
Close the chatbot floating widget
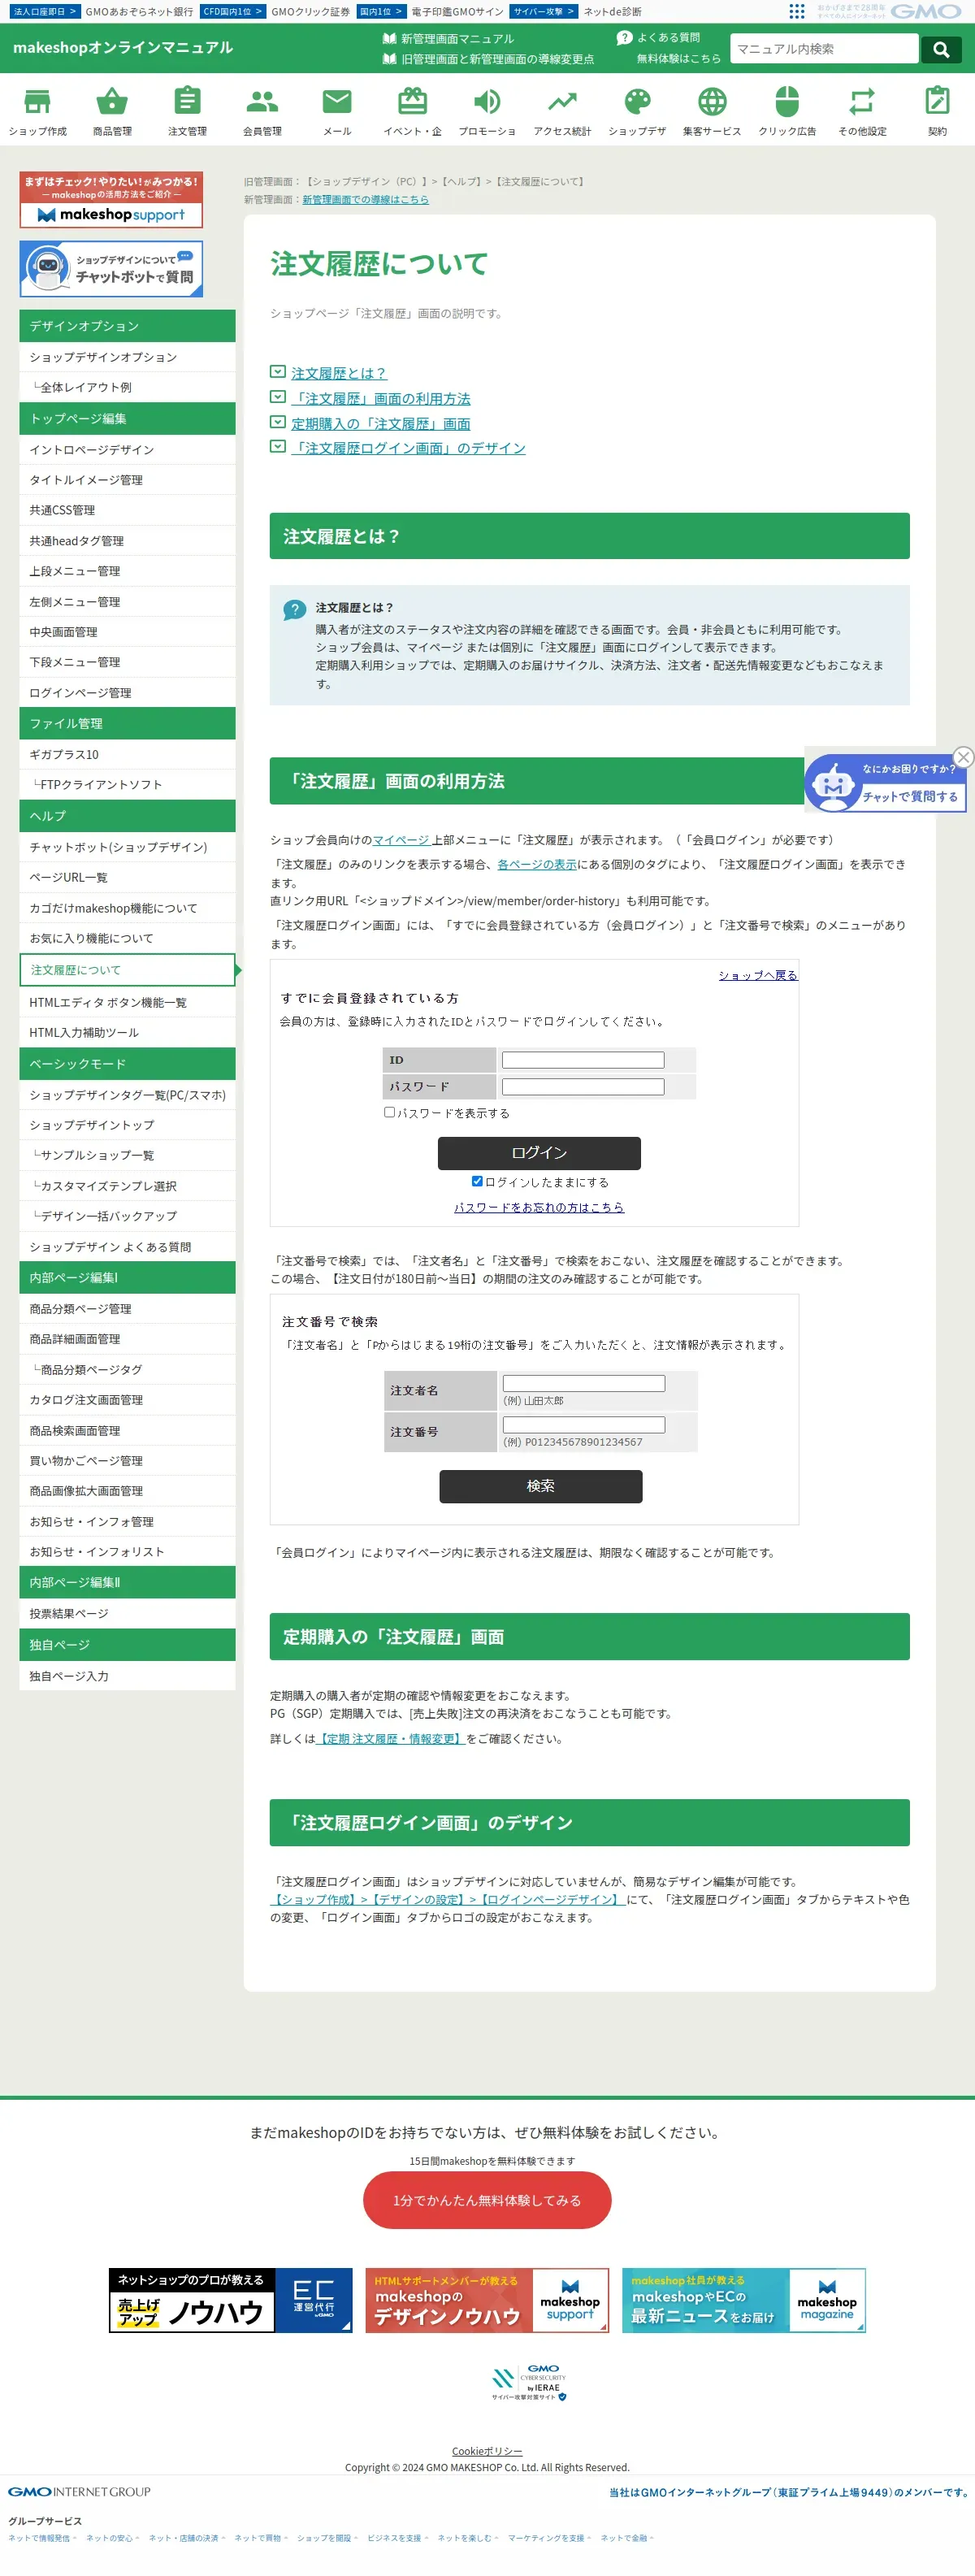pos(963,757)
